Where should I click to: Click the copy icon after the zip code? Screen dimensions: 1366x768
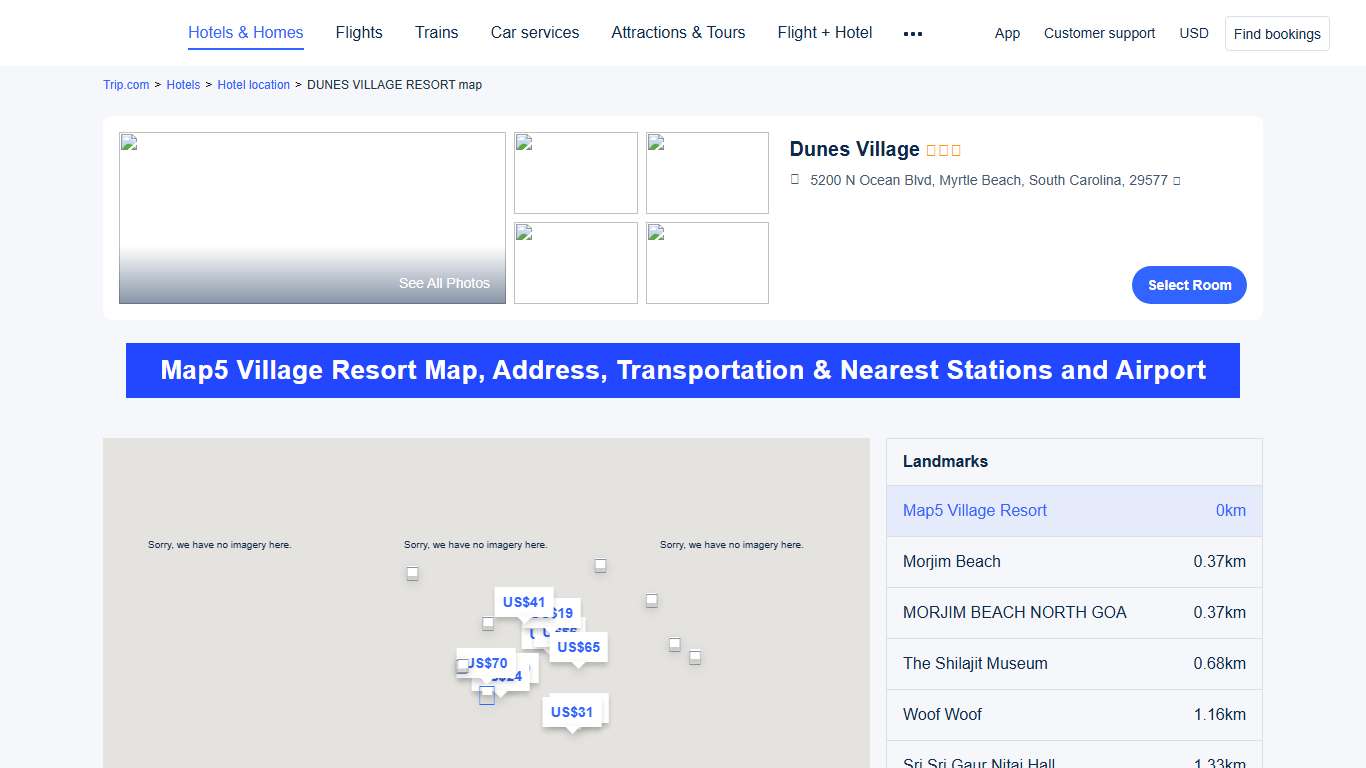(1177, 181)
